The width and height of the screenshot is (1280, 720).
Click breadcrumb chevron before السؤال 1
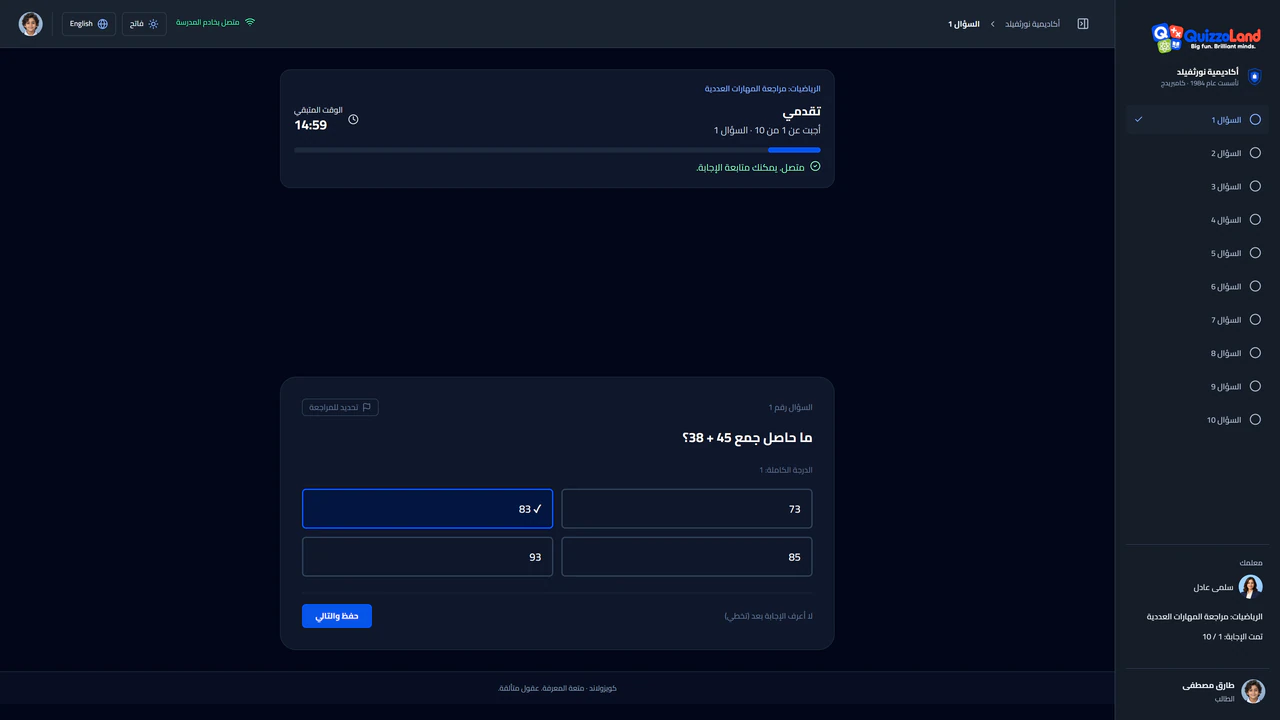pyautogui.click(x=992, y=24)
